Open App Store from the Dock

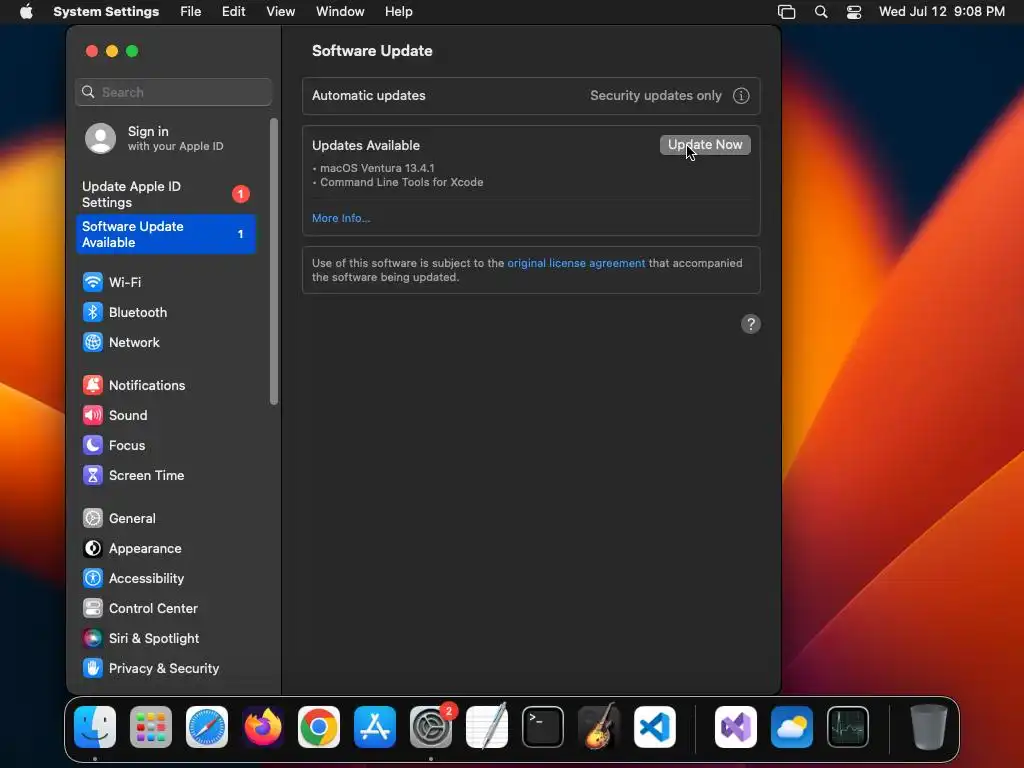coord(375,726)
